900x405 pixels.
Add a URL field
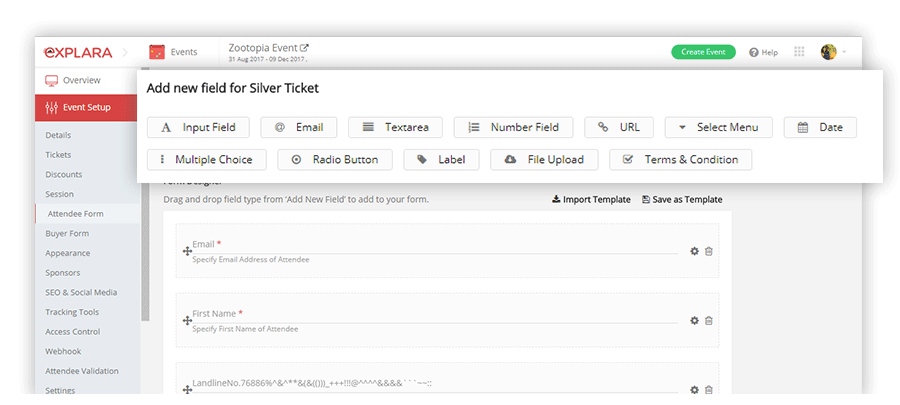(619, 127)
